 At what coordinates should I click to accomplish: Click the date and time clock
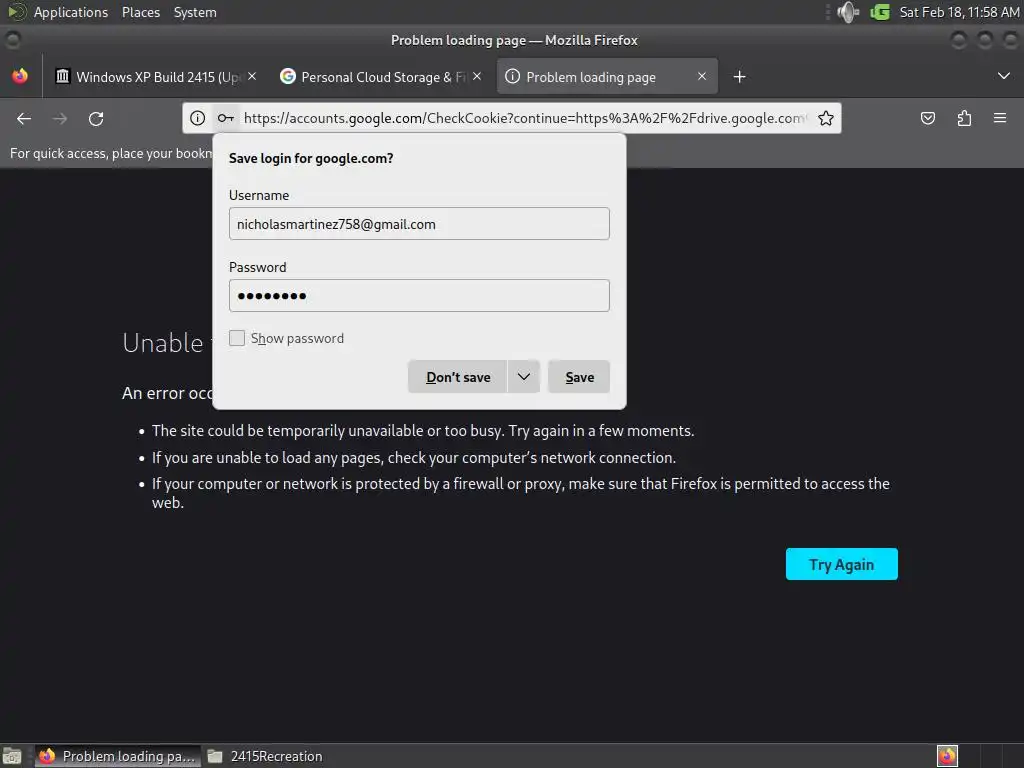959,12
